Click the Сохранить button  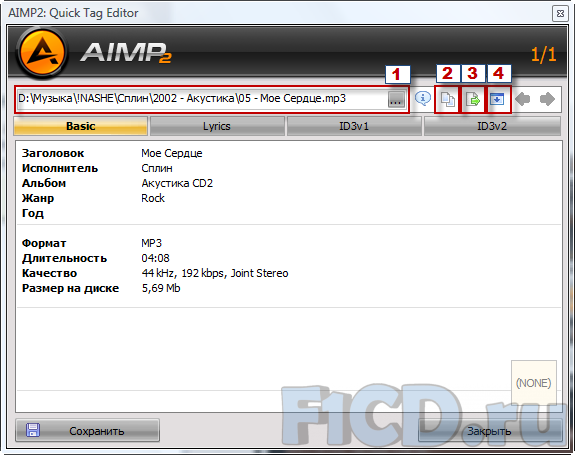87,430
